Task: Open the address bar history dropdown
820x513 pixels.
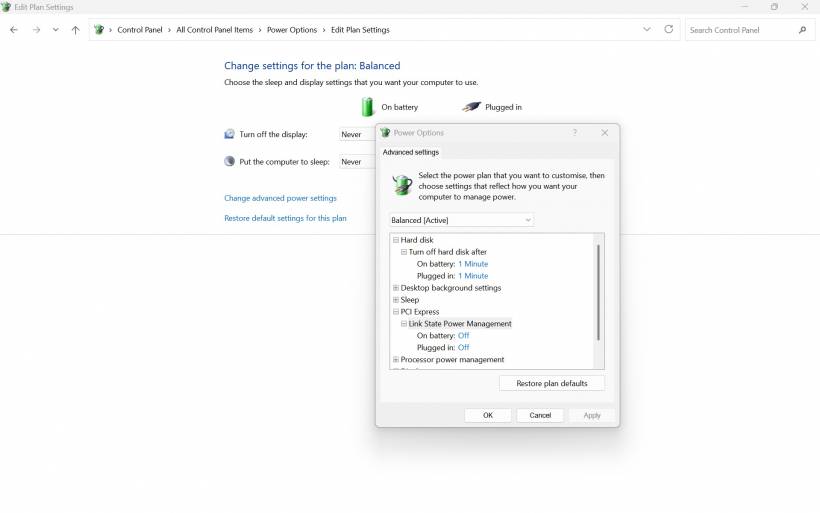Action: 647,30
